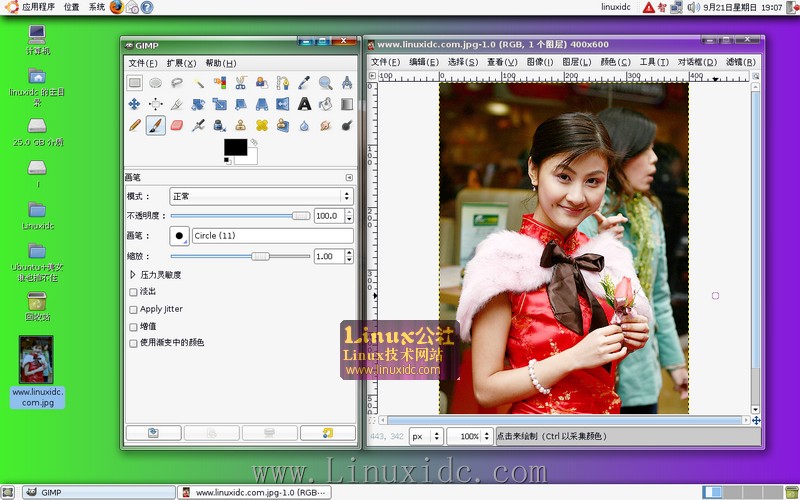Expand the 压力灵敏度 section

[134, 274]
